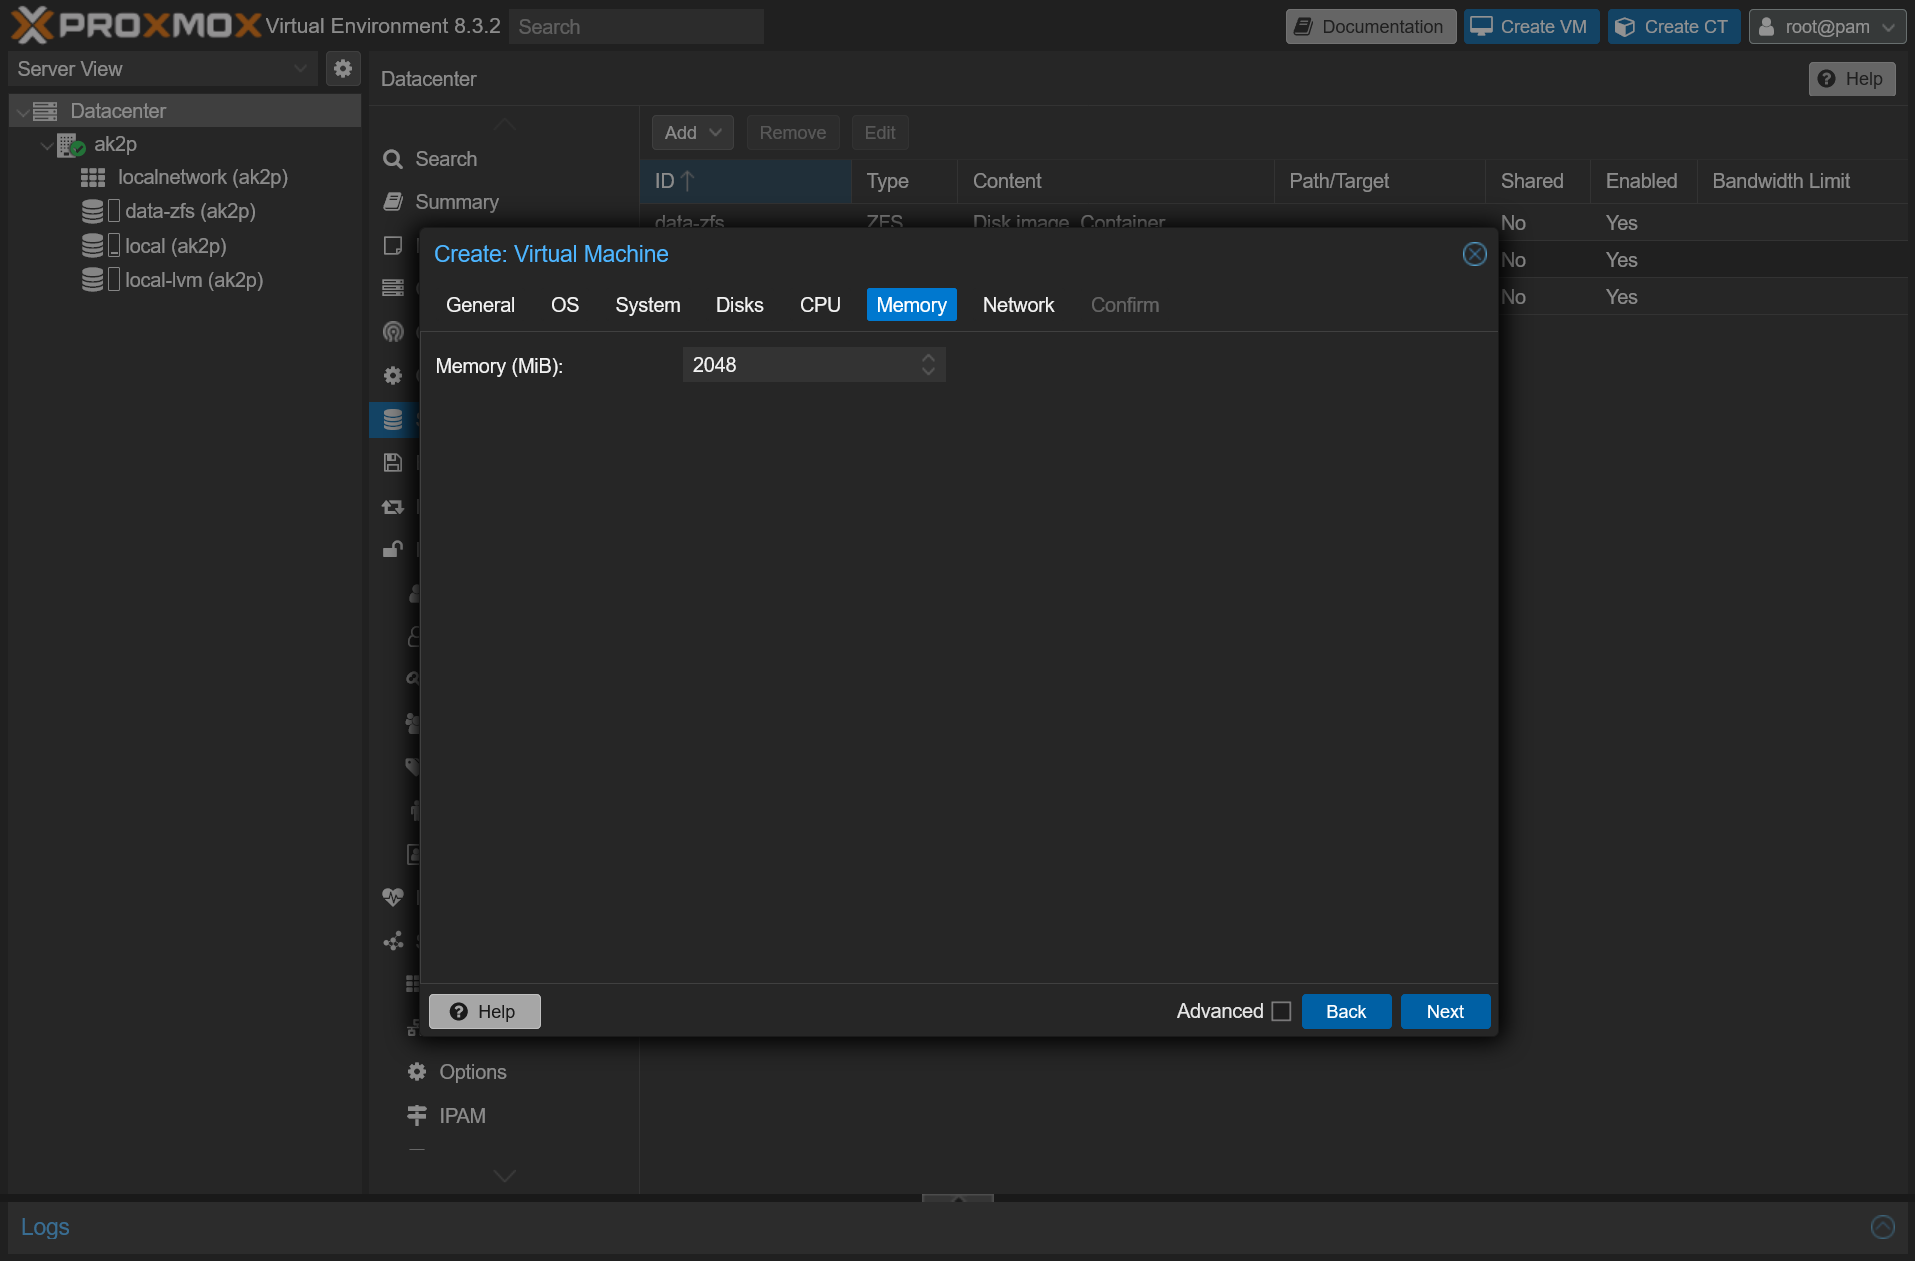Click the data-zfs storage icon

click(92, 211)
